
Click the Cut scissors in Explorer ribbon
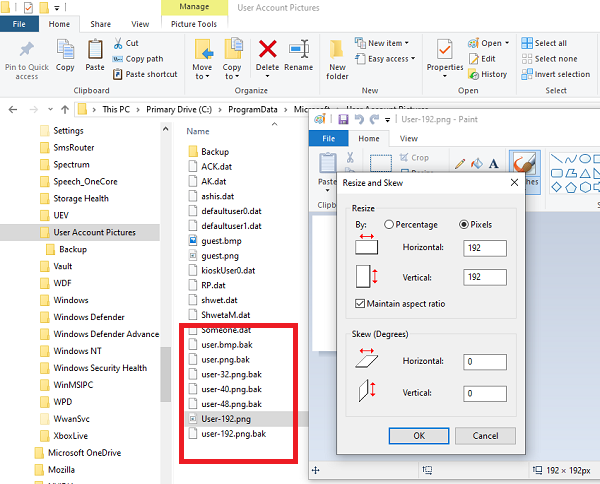(118, 43)
